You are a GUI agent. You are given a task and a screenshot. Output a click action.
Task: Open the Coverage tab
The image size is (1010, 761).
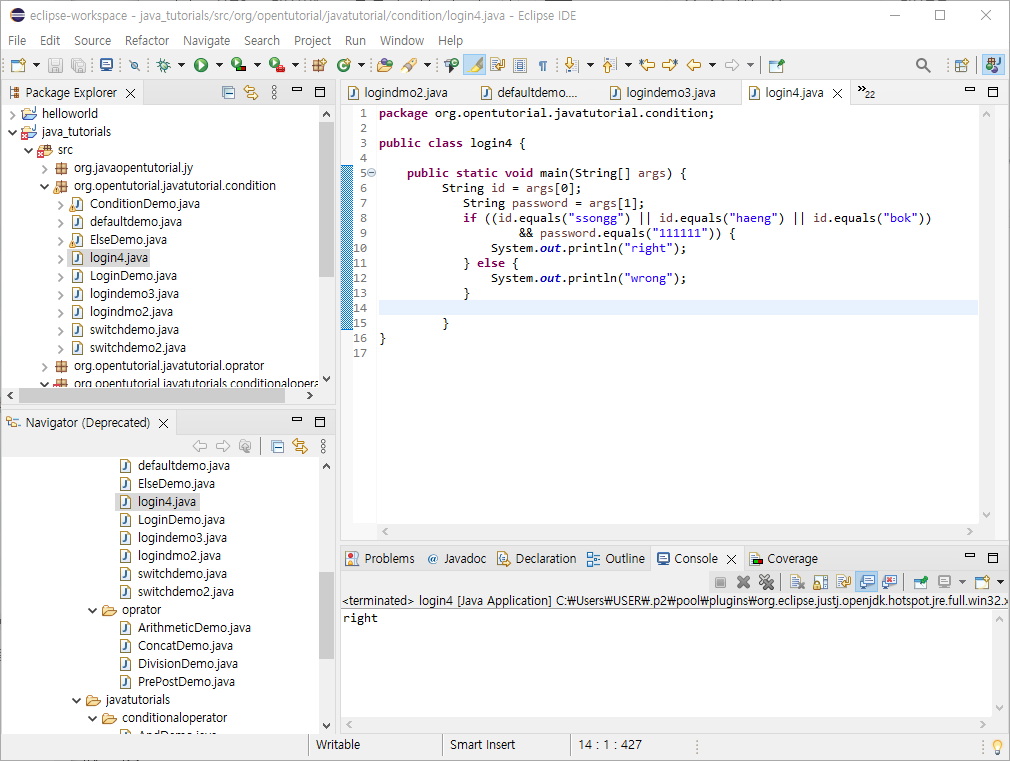click(x=784, y=559)
